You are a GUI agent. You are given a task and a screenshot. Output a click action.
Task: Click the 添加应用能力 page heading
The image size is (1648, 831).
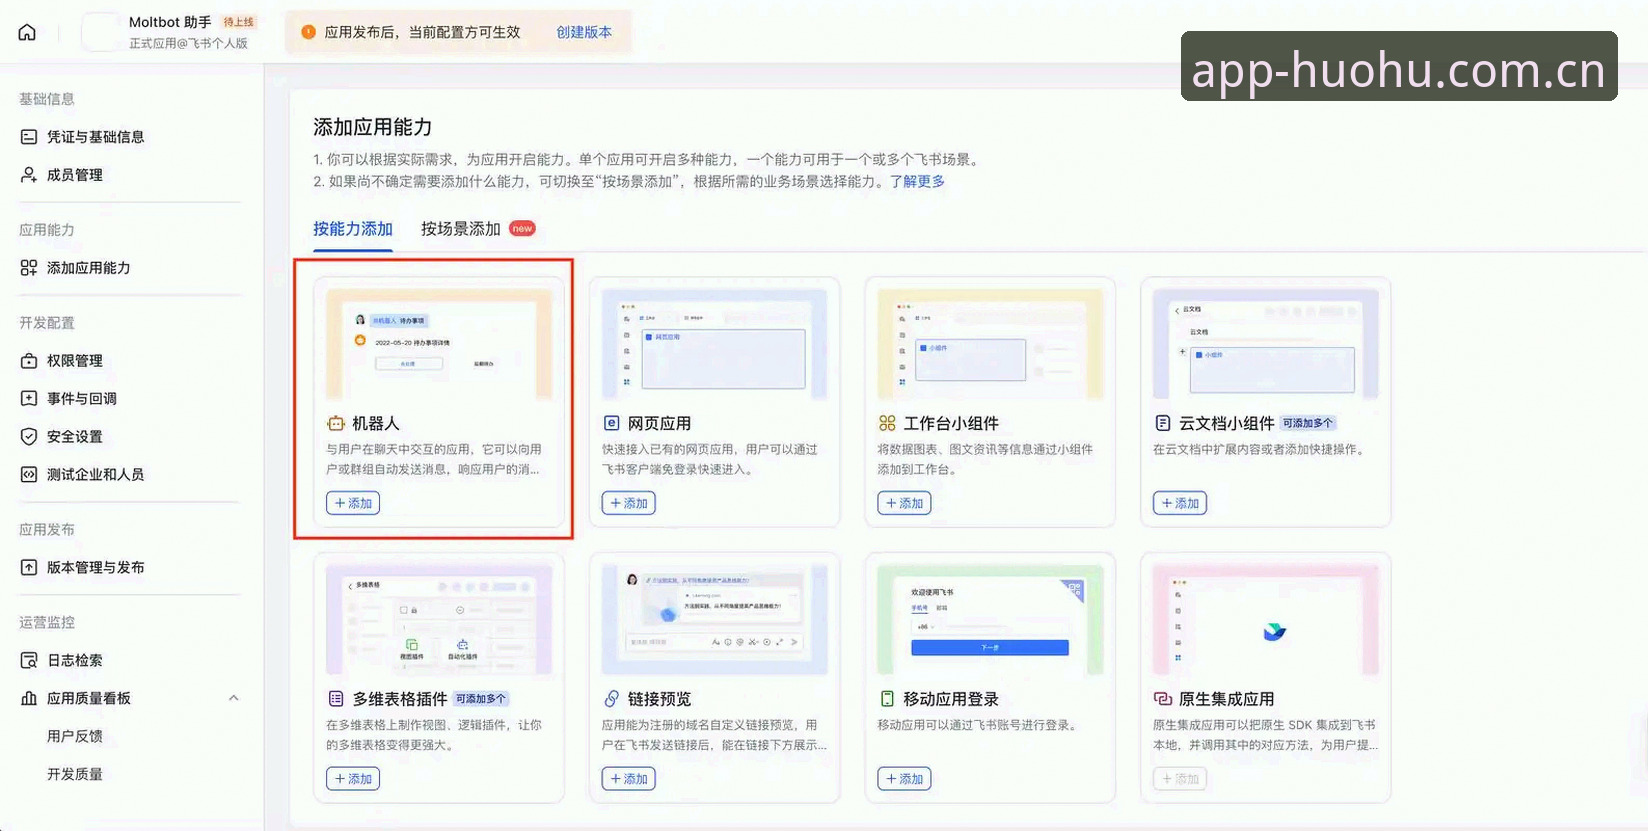[373, 127]
